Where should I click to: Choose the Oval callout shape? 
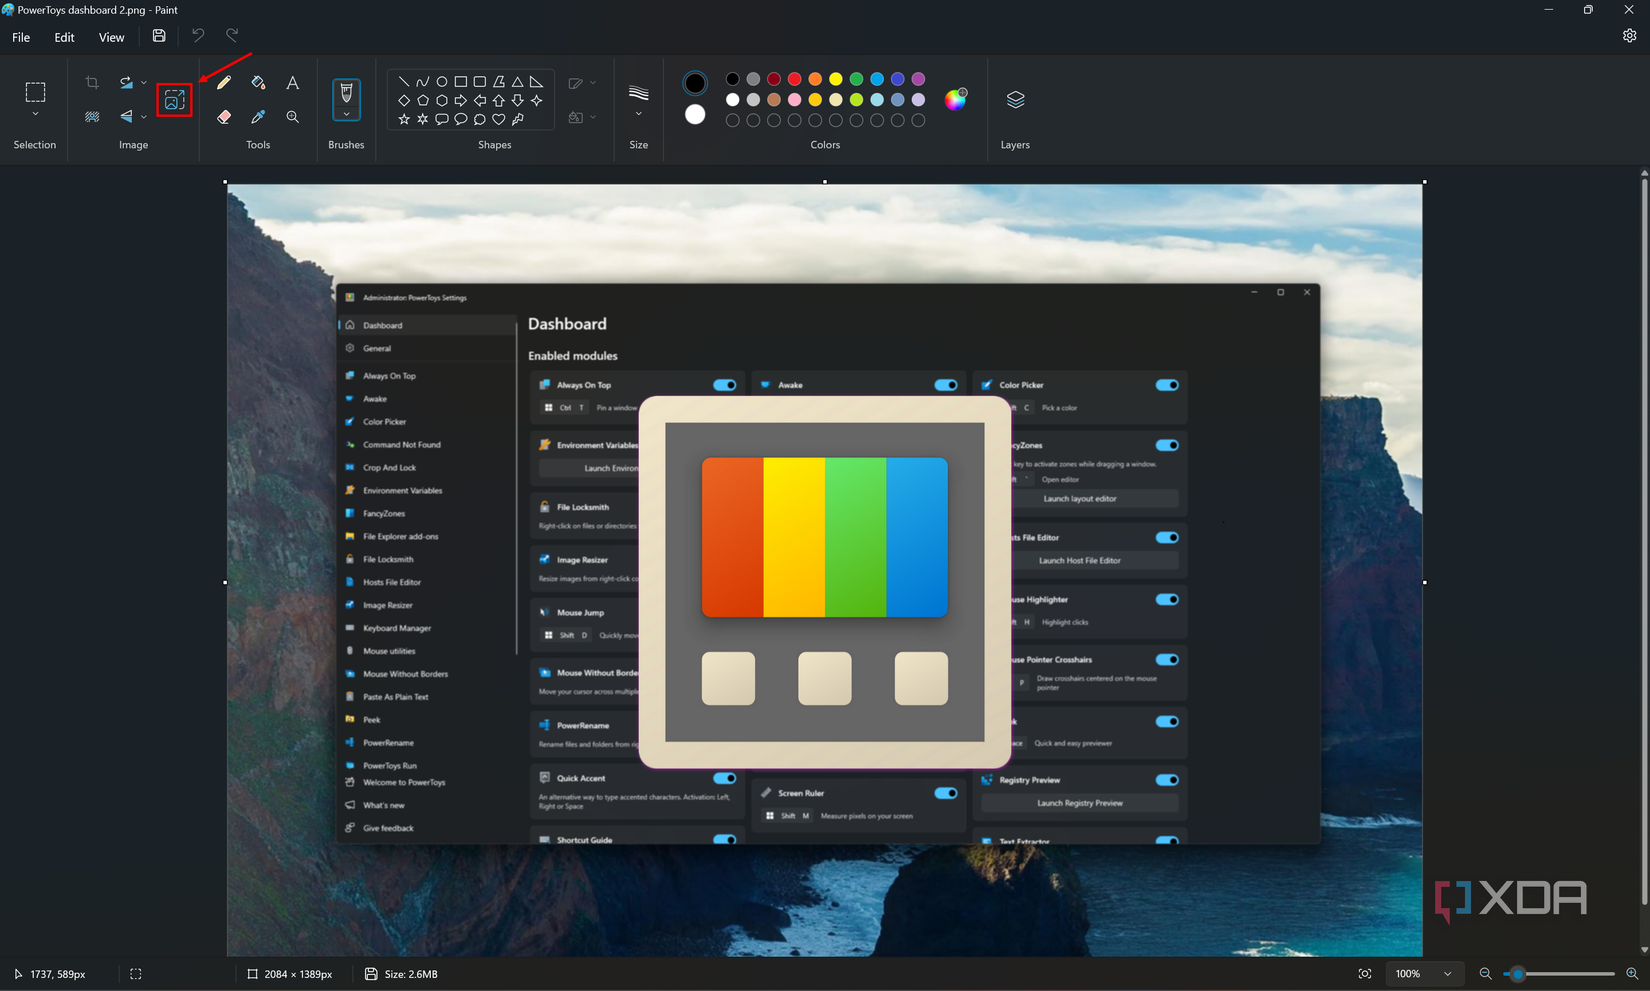point(461,119)
